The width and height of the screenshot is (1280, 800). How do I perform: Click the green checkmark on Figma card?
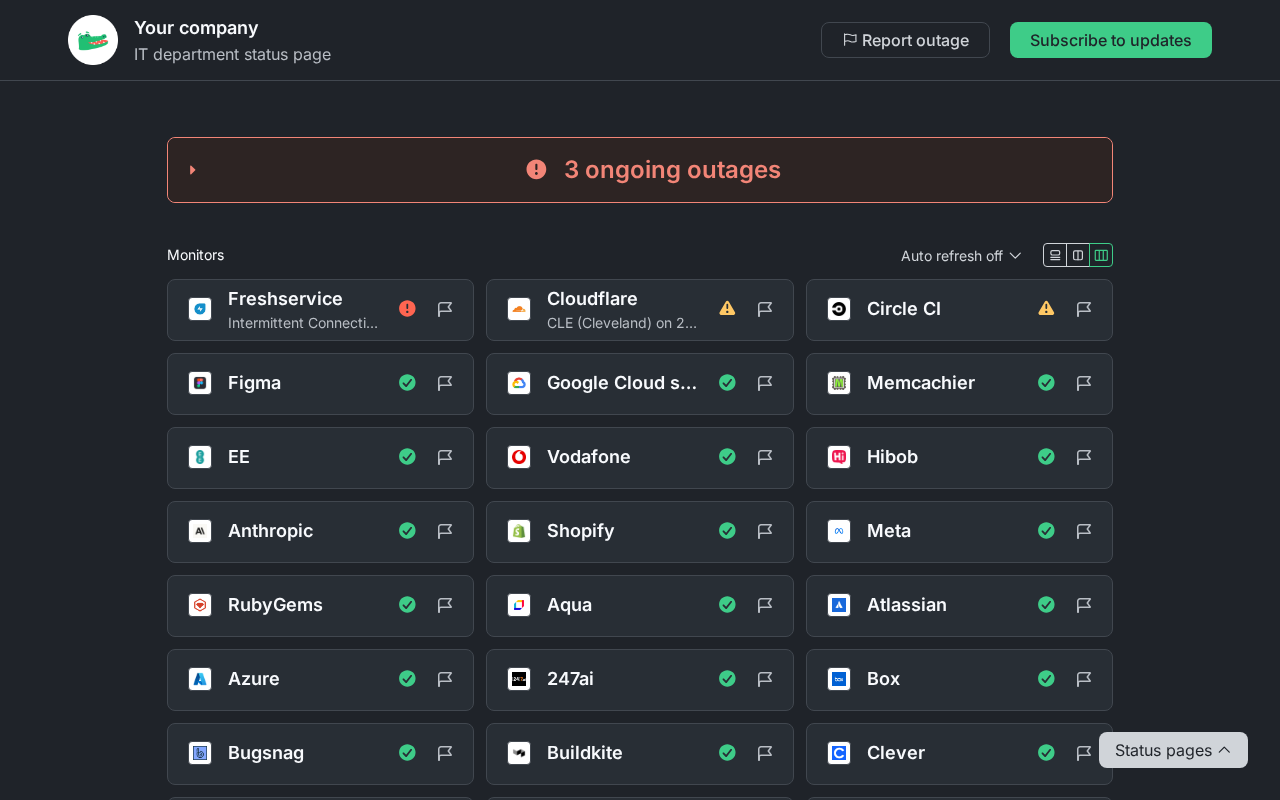pyautogui.click(x=407, y=382)
